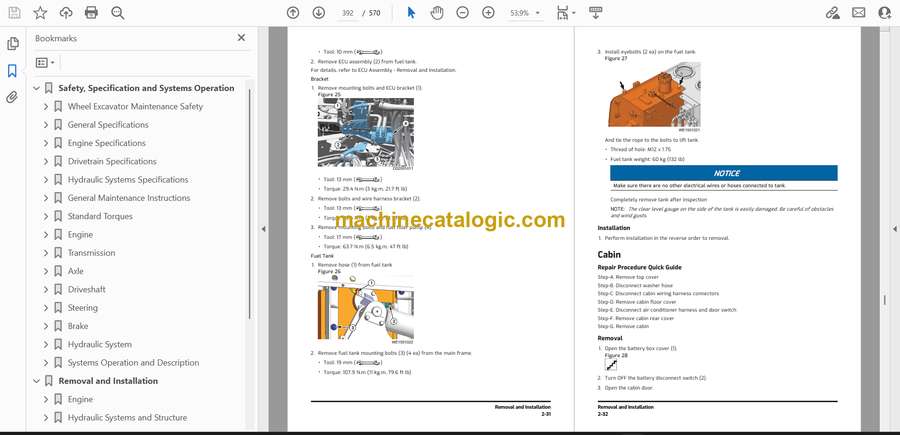
Task: Select the Steering bookmark
Action: coord(83,308)
